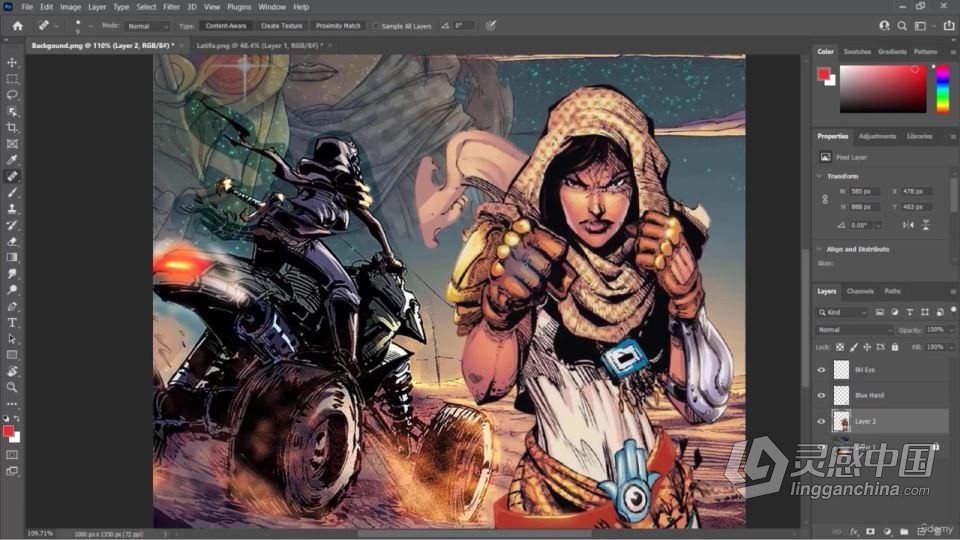Select the Rectangle shape tool
This screenshot has width=960, height=540.
(x=12, y=354)
